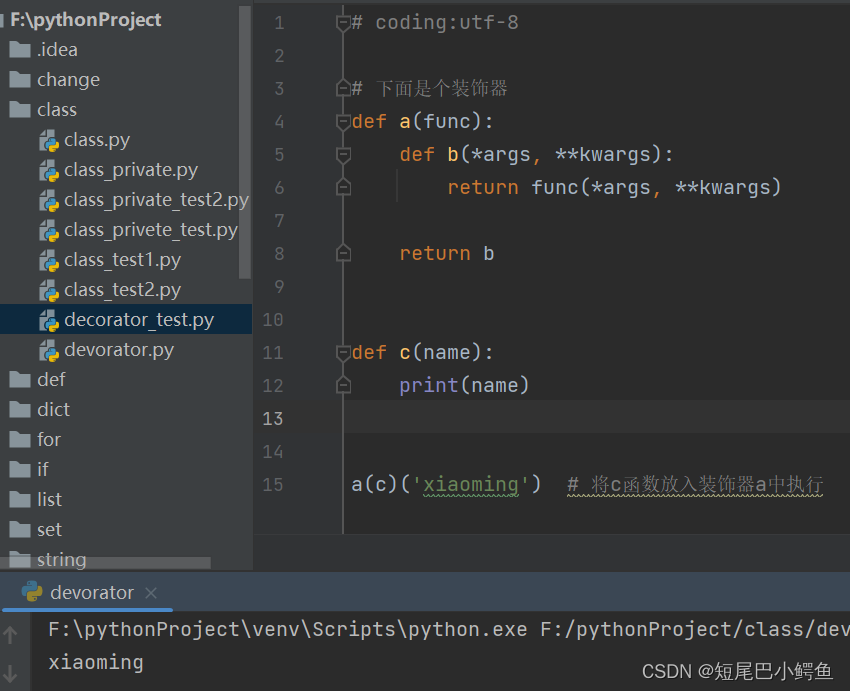Select class_privete_test.py file name
Viewport: 850px width, 691px height.
[x=151, y=230]
